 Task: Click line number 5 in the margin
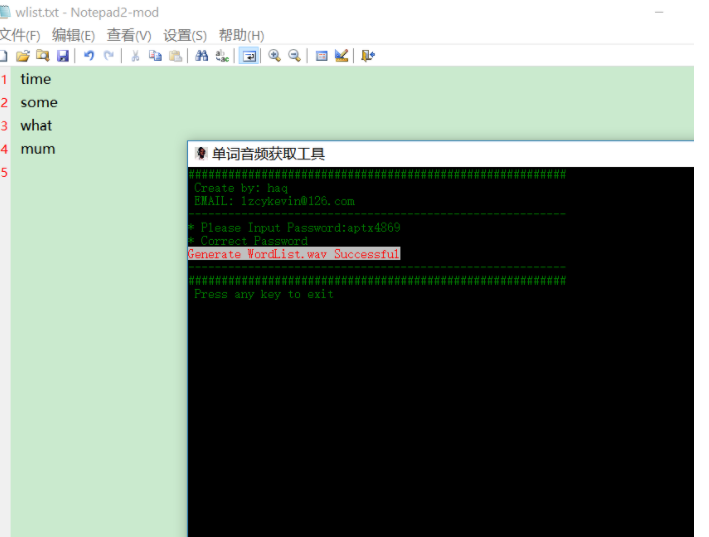5,172
